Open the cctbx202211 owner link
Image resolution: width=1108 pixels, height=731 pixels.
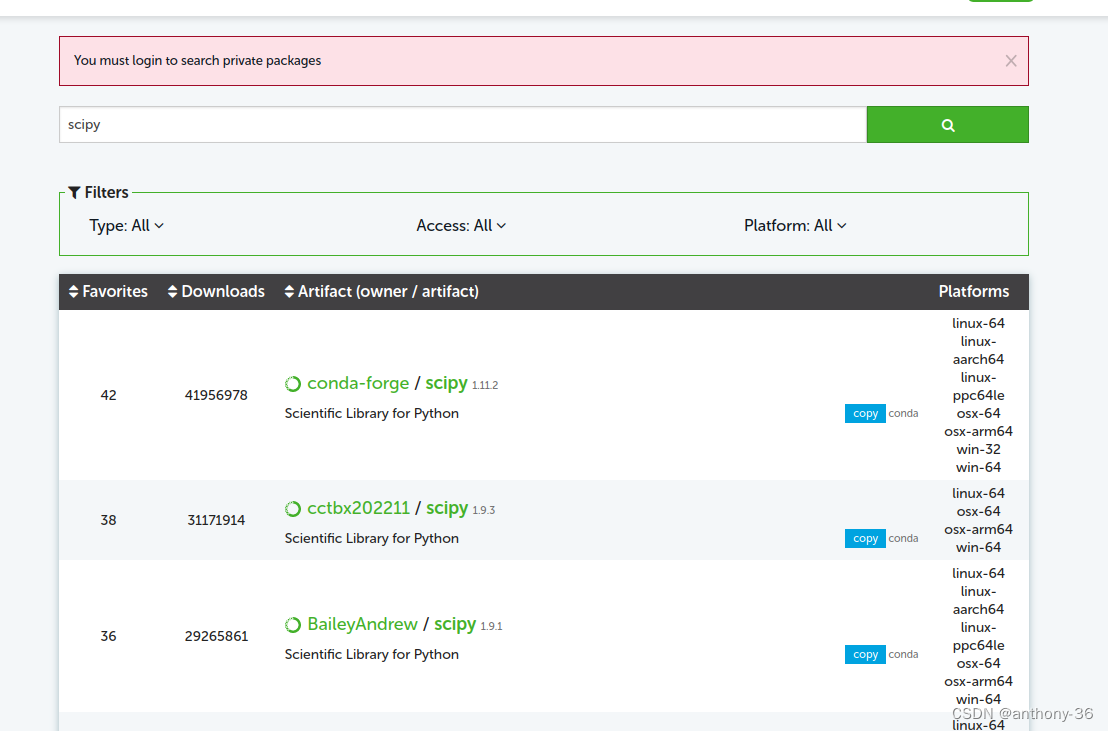(358, 508)
